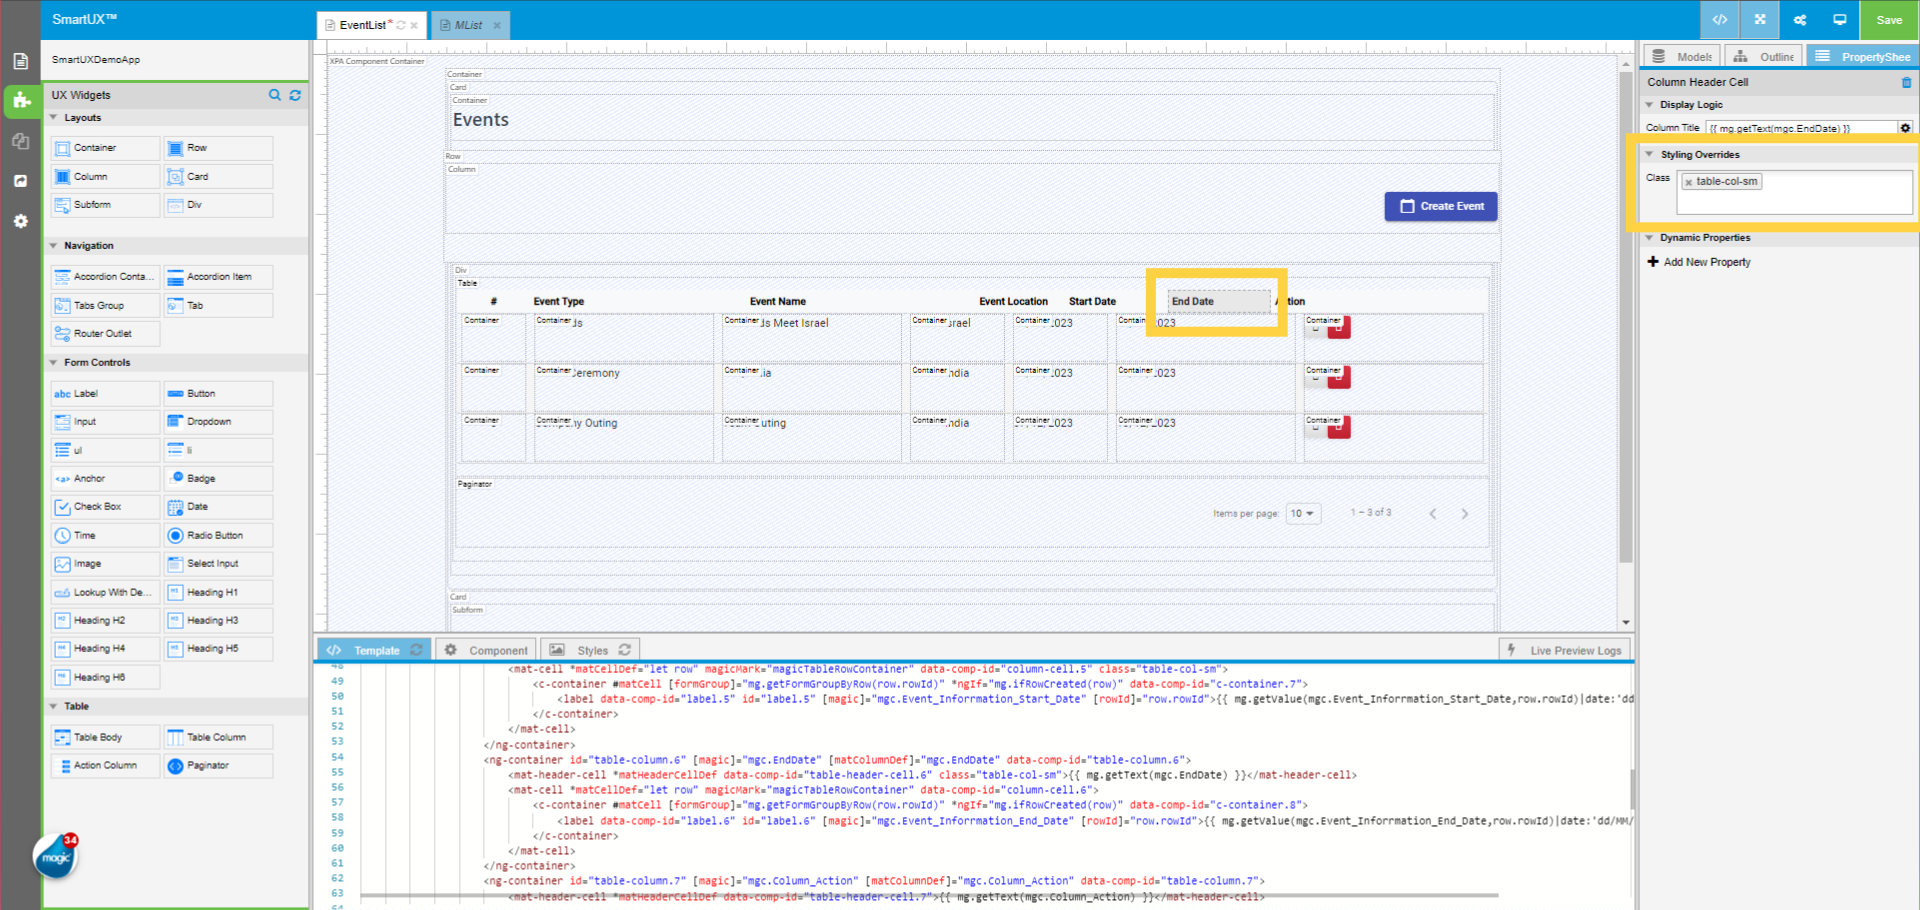Click the search magnifier in the UX Widgets panel

tap(275, 95)
